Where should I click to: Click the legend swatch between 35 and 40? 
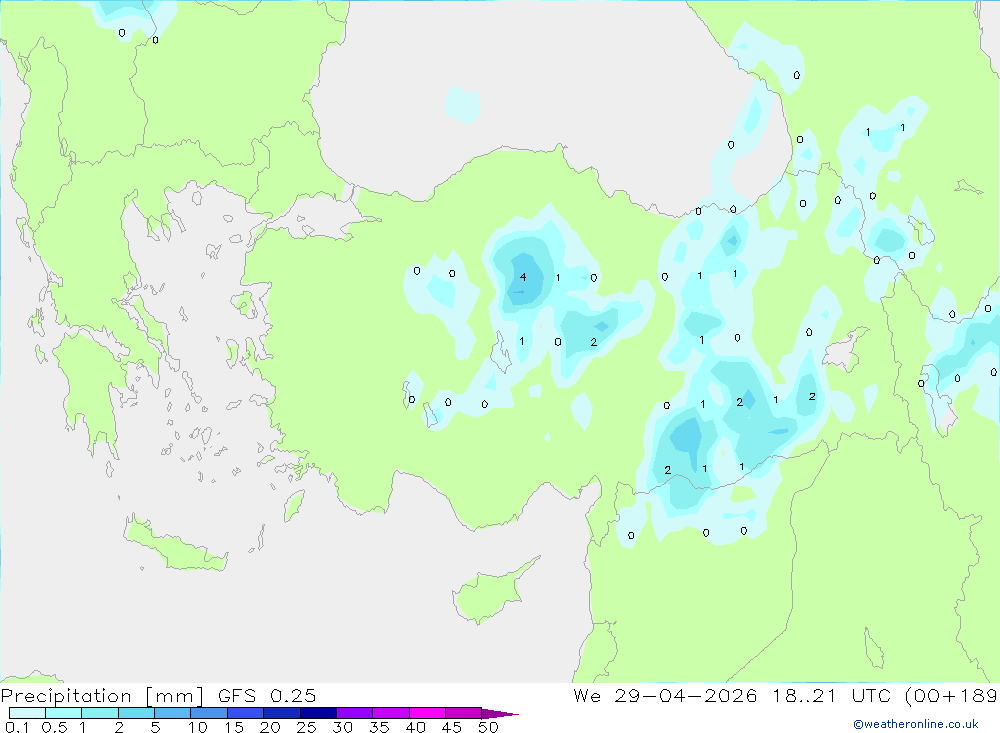[x=391, y=713]
